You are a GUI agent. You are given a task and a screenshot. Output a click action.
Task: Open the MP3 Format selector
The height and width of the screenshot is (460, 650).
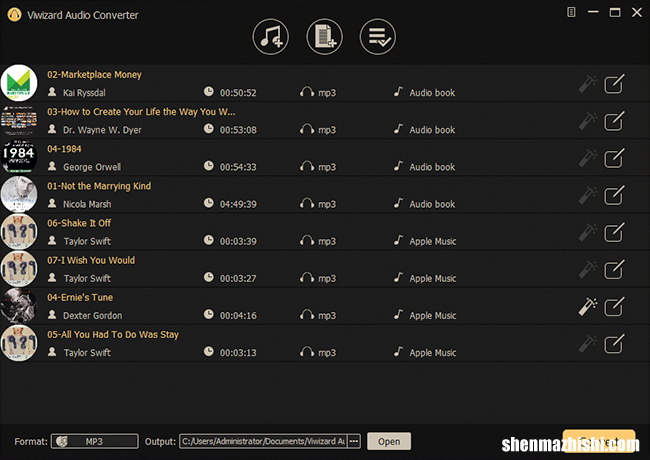click(x=95, y=441)
